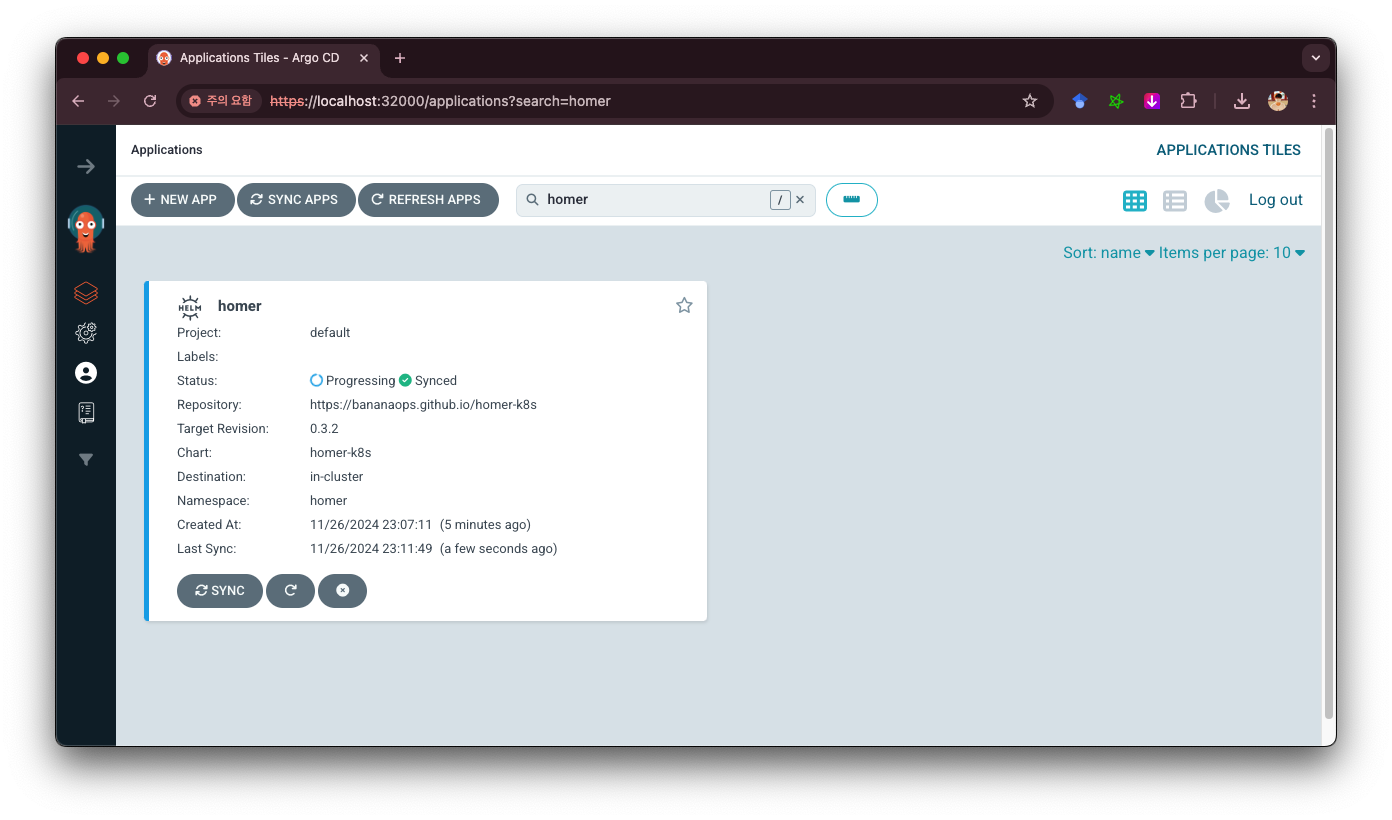Bookmark this page with star icon

(1030, 101)
